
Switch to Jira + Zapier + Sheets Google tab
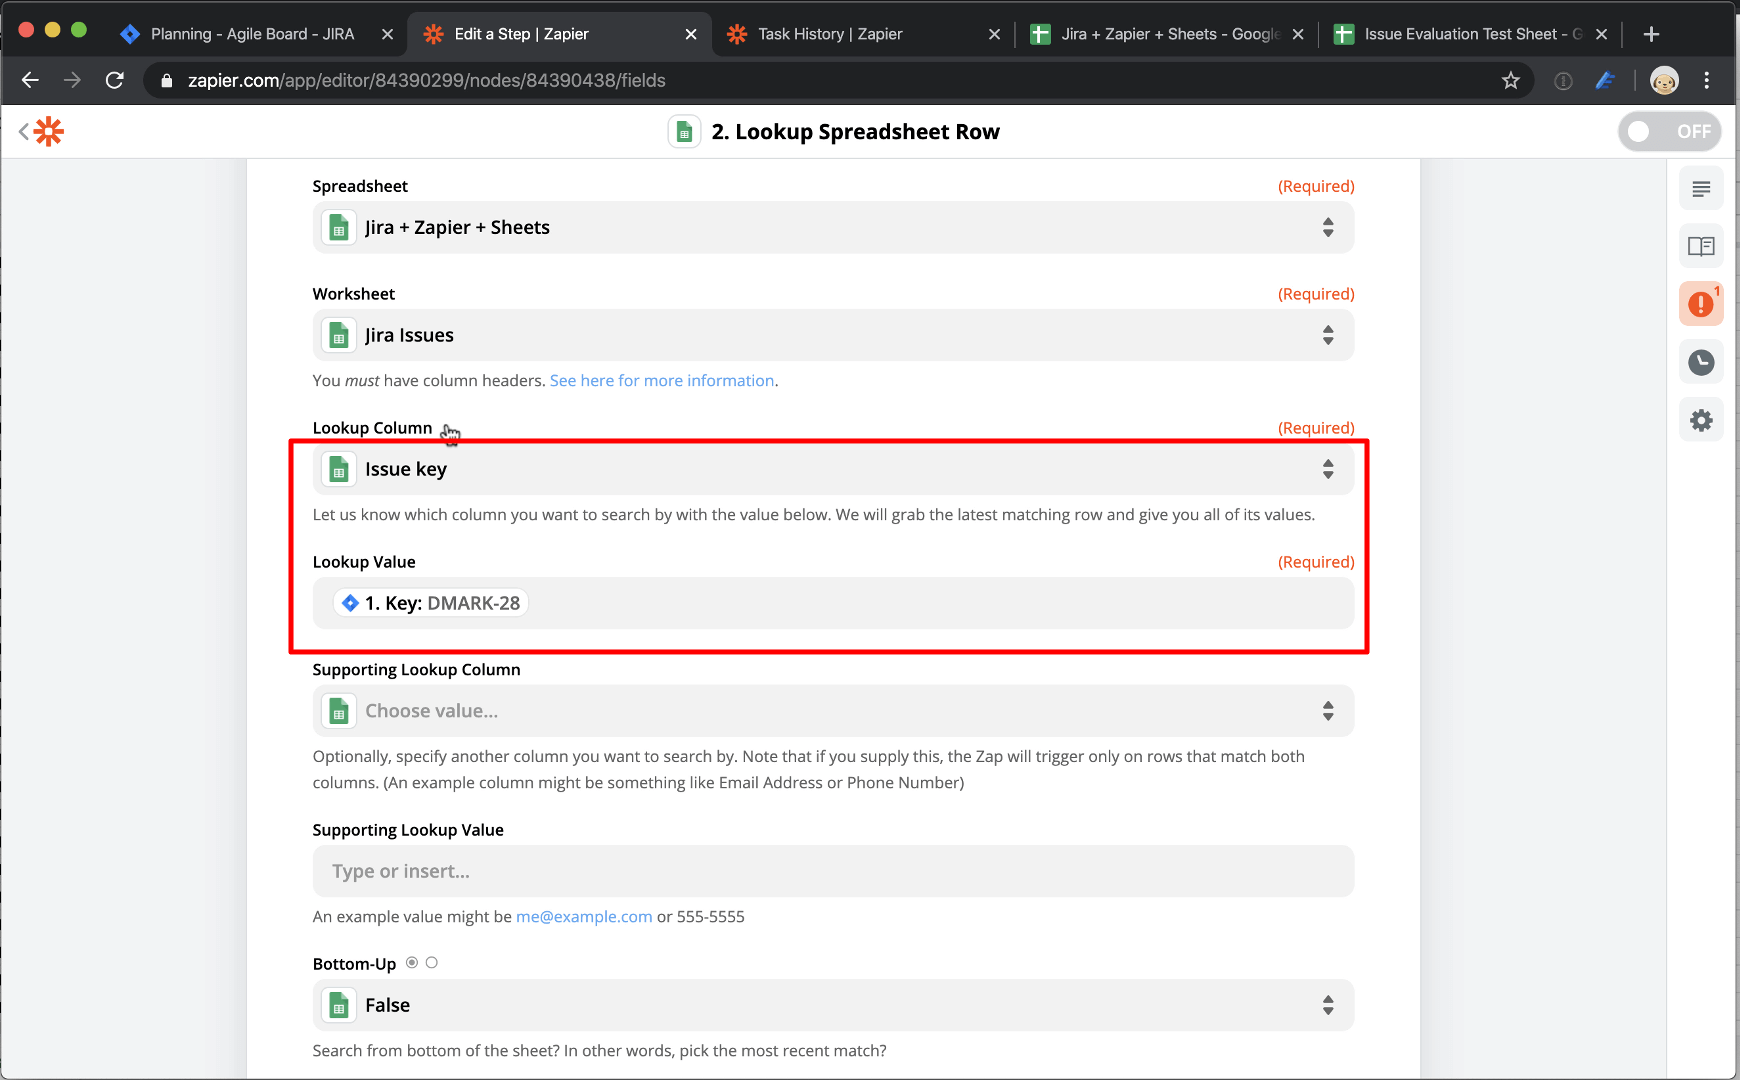[1169, 34]
